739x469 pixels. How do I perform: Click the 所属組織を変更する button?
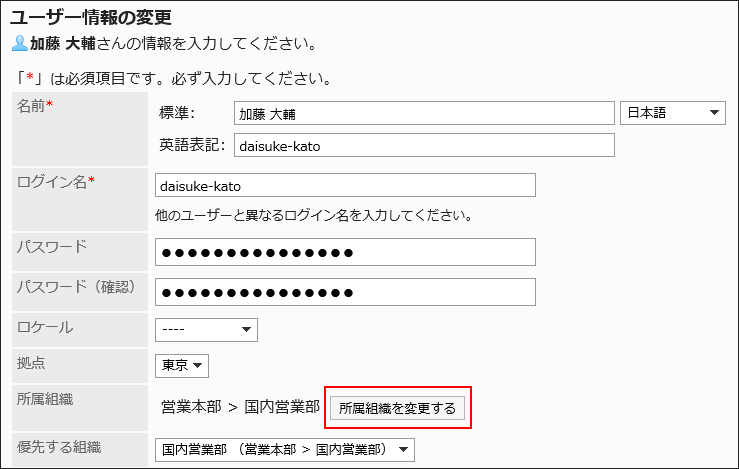[397, 408]
